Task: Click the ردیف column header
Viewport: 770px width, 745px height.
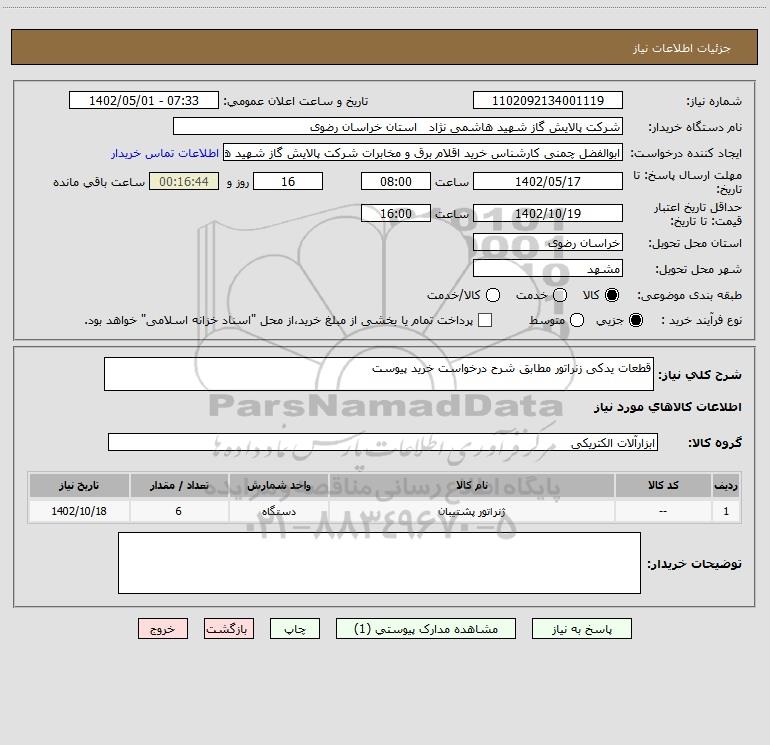Action: pyautogui.click(x=726, y=485)
